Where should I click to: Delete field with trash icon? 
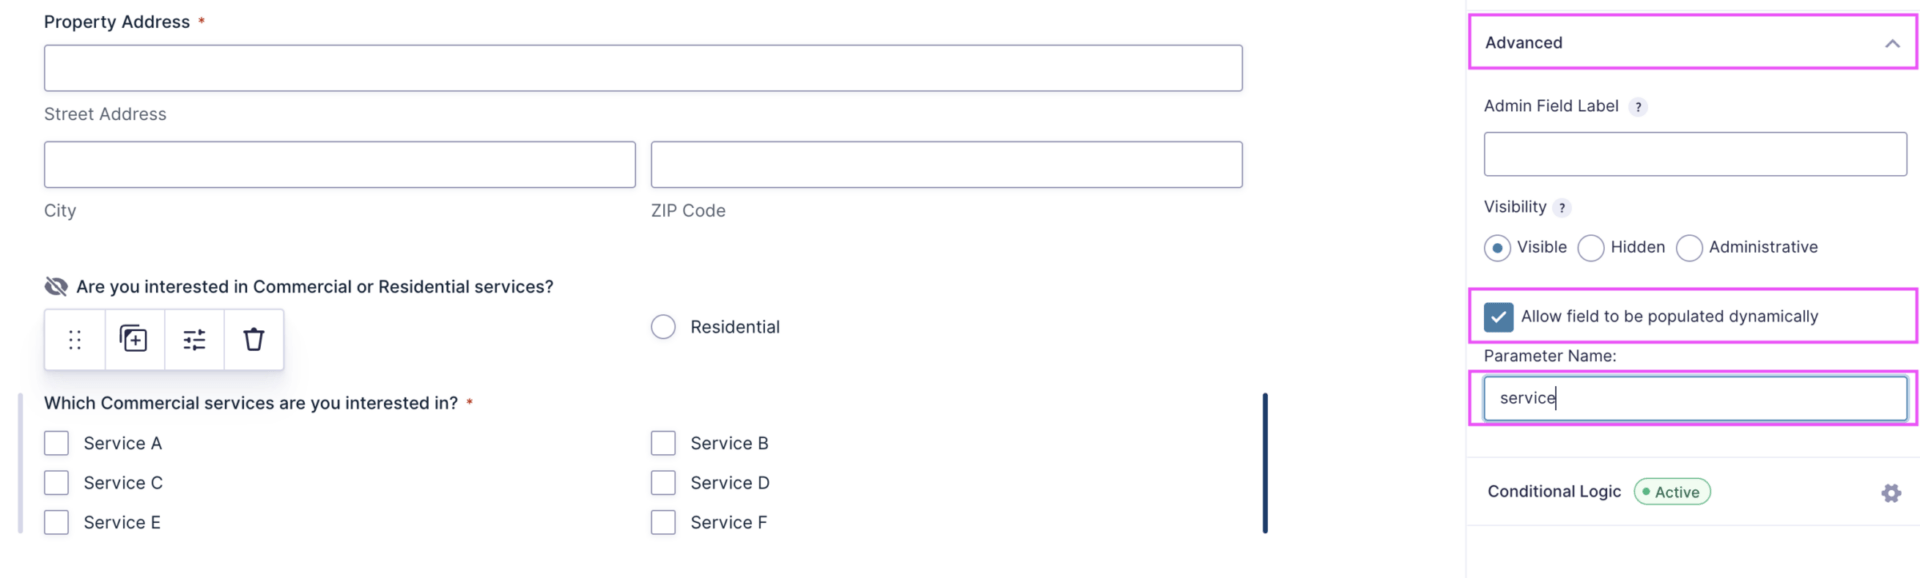pos(254,340)
